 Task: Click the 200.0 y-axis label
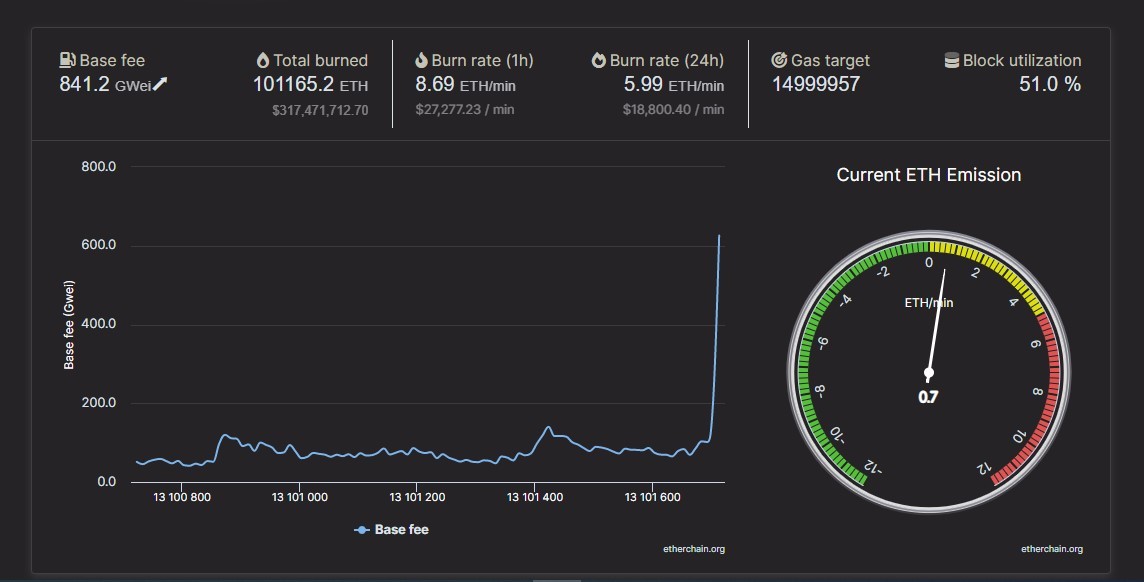[x=98, y=403]
